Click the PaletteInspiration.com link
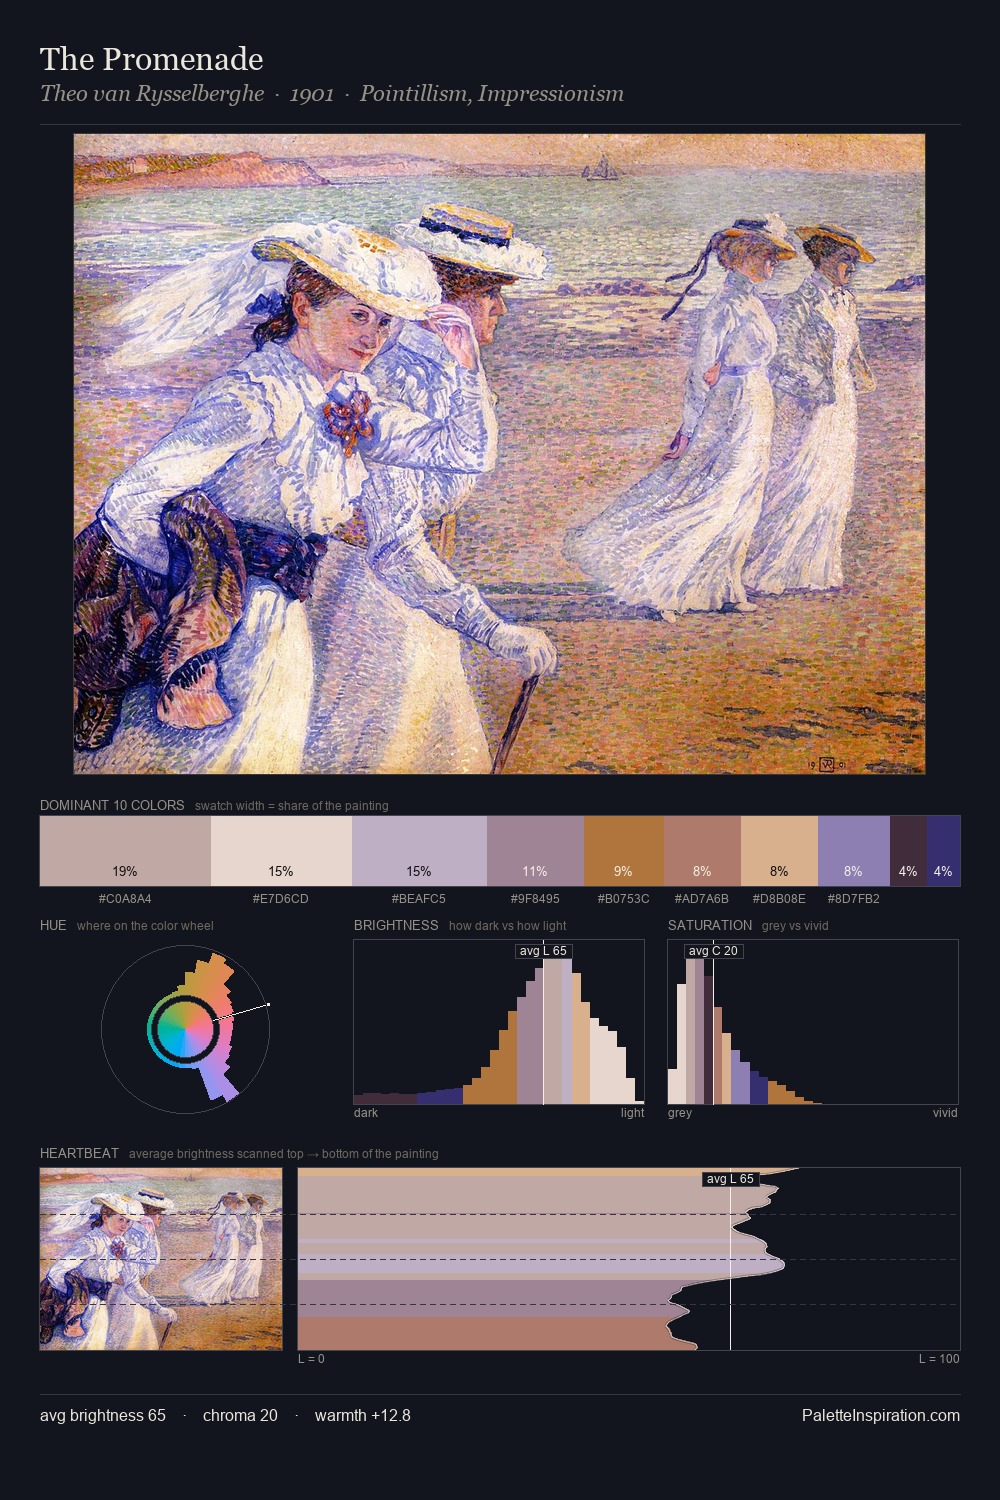The height and width of the screenshot is (1500, 1000). (x=881, y=1415)
